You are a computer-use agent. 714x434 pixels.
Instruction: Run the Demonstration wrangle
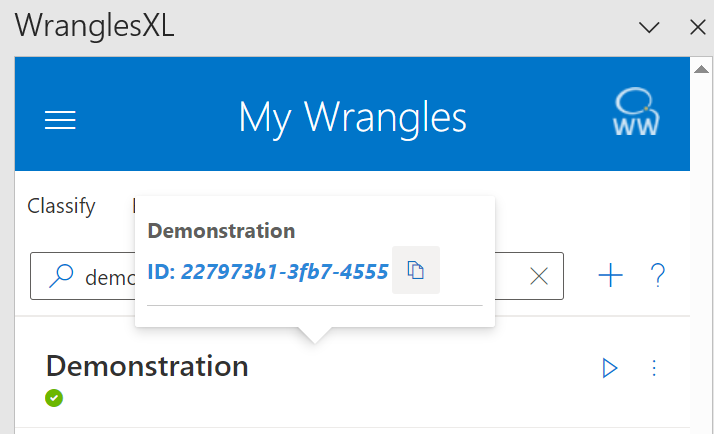tap(610, 368)
